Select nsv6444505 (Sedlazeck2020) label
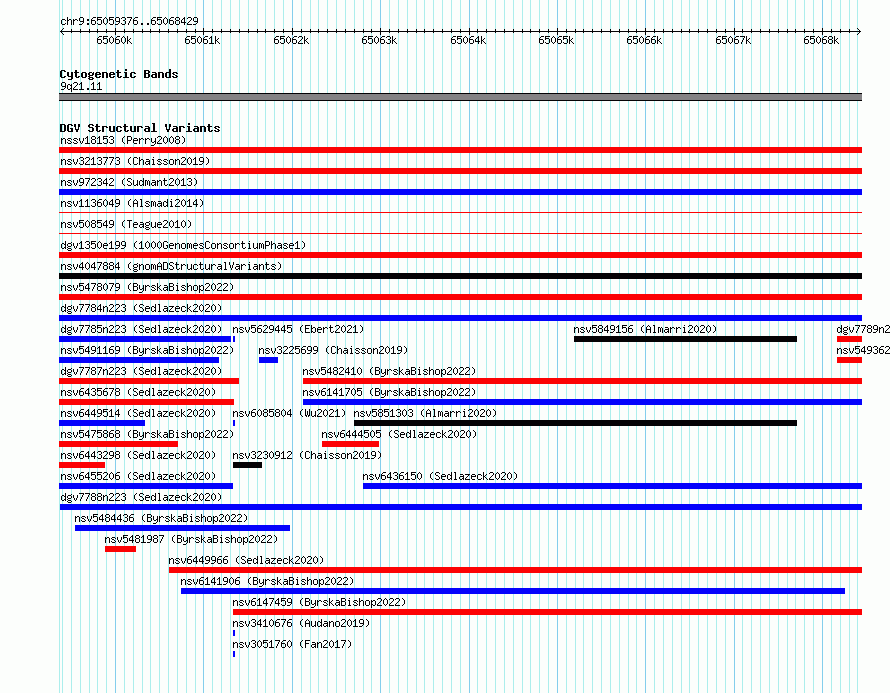This screenshot has width=890, height=693. [400, 434]
